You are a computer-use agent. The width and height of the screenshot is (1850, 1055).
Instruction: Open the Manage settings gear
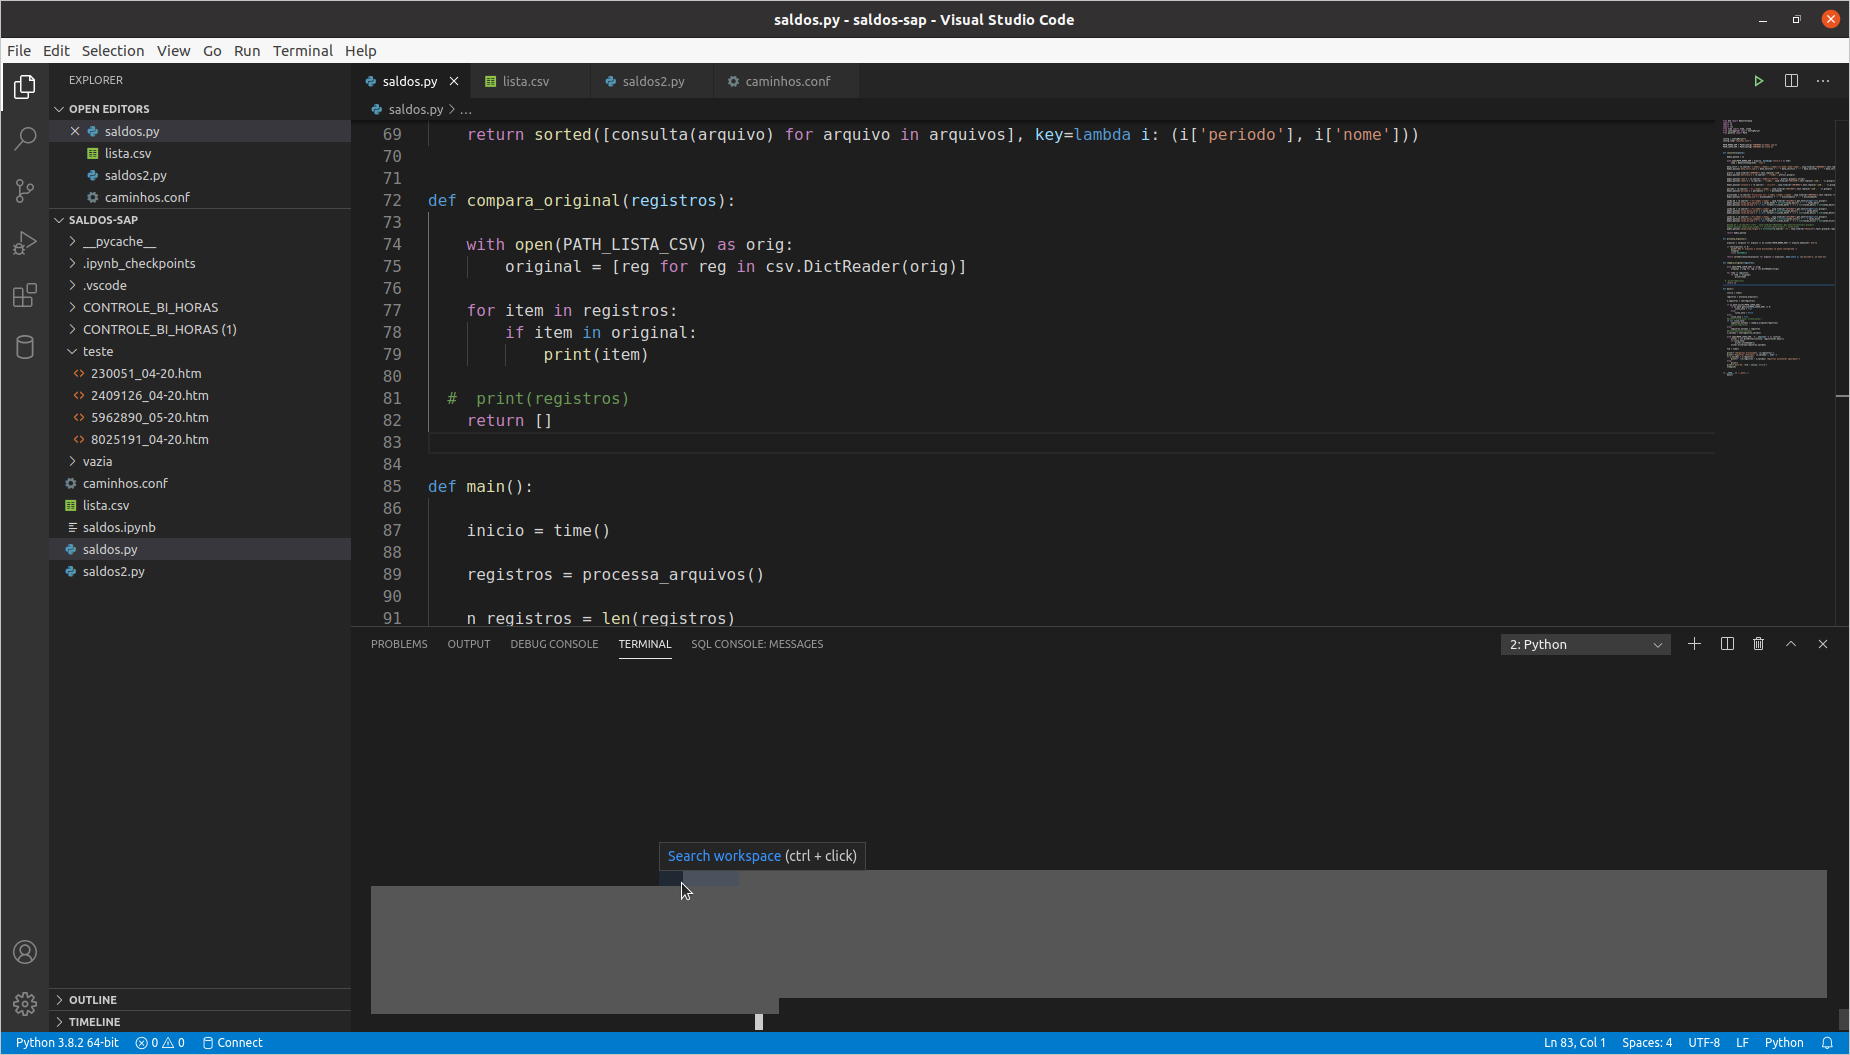click(x=24, y=1003)
